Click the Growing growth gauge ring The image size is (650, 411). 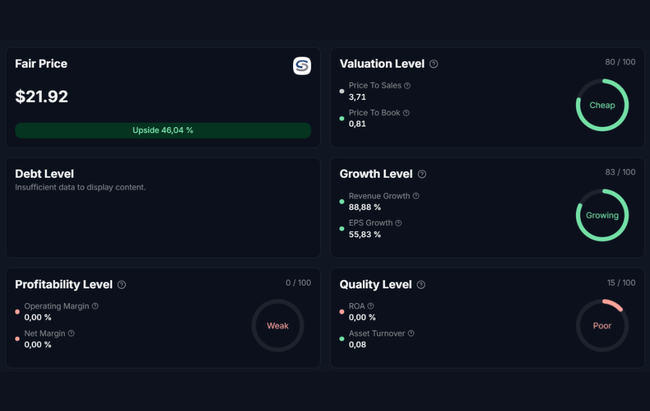coord(602,215)
